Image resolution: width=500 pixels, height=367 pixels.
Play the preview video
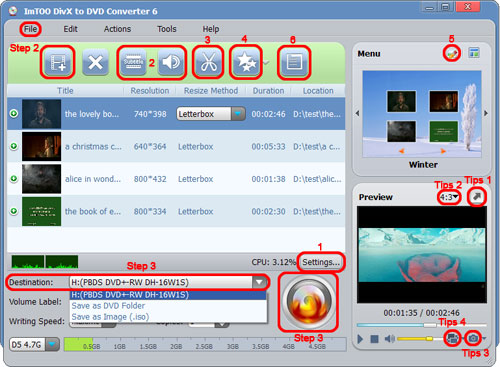pos(360,339)
